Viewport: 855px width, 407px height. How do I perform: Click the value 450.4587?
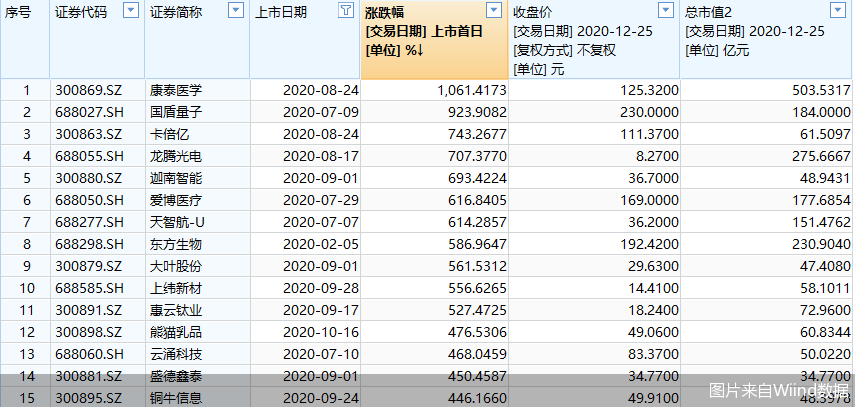(478, 376)
